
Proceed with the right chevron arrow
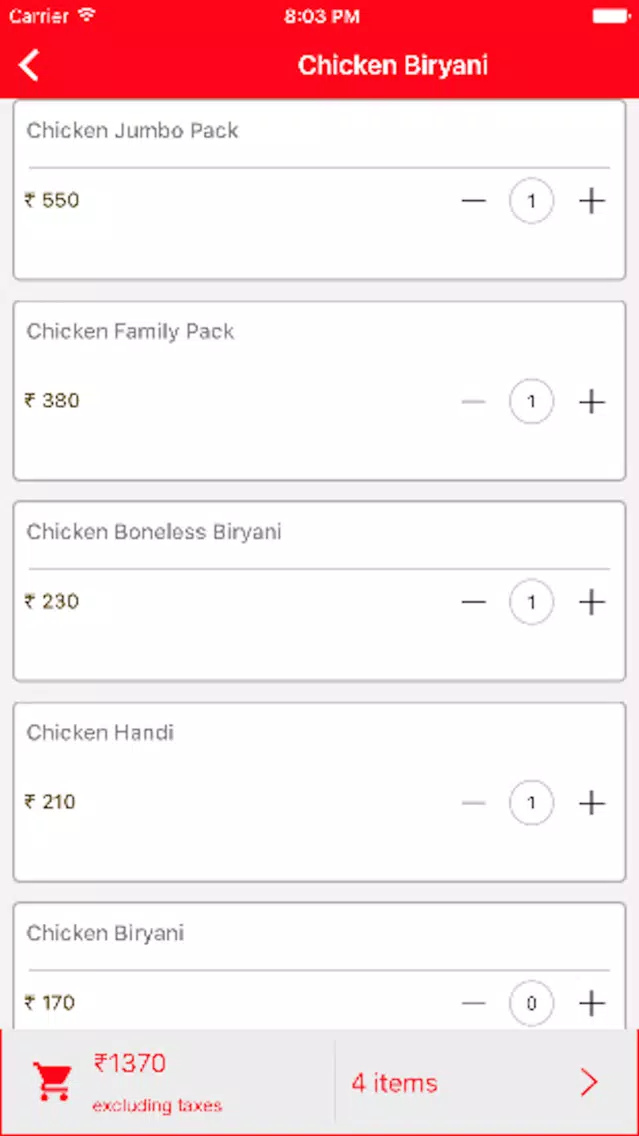[x=590, y=1082]
